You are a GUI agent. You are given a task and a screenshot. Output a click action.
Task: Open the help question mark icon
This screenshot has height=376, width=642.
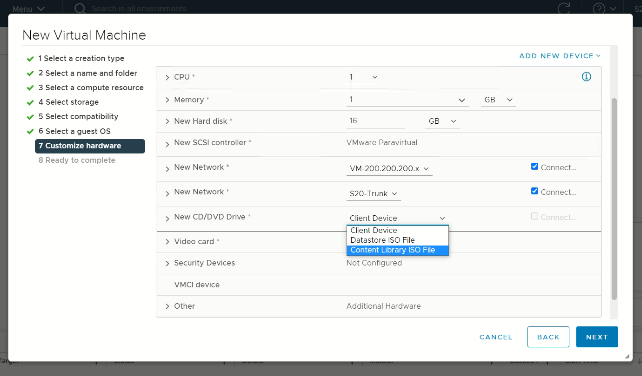599,8
